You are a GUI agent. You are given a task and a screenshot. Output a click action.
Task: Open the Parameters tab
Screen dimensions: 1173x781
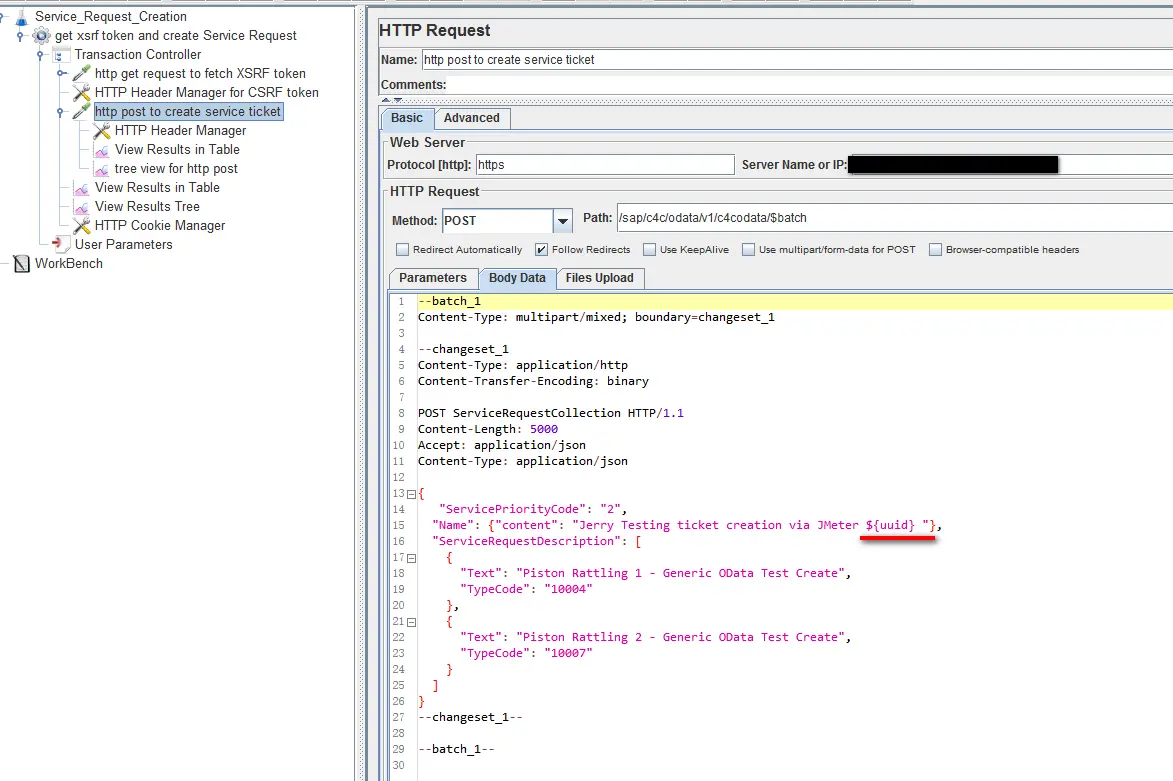click(433, 278)
